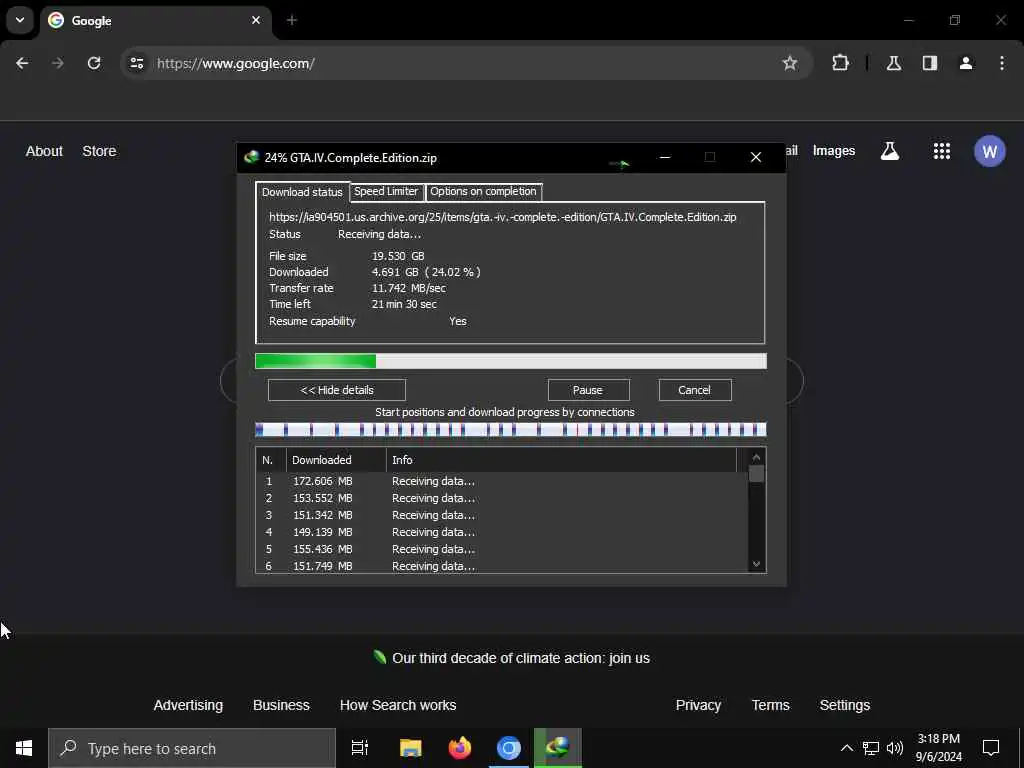Close the Google browser tab

point(256,20)
